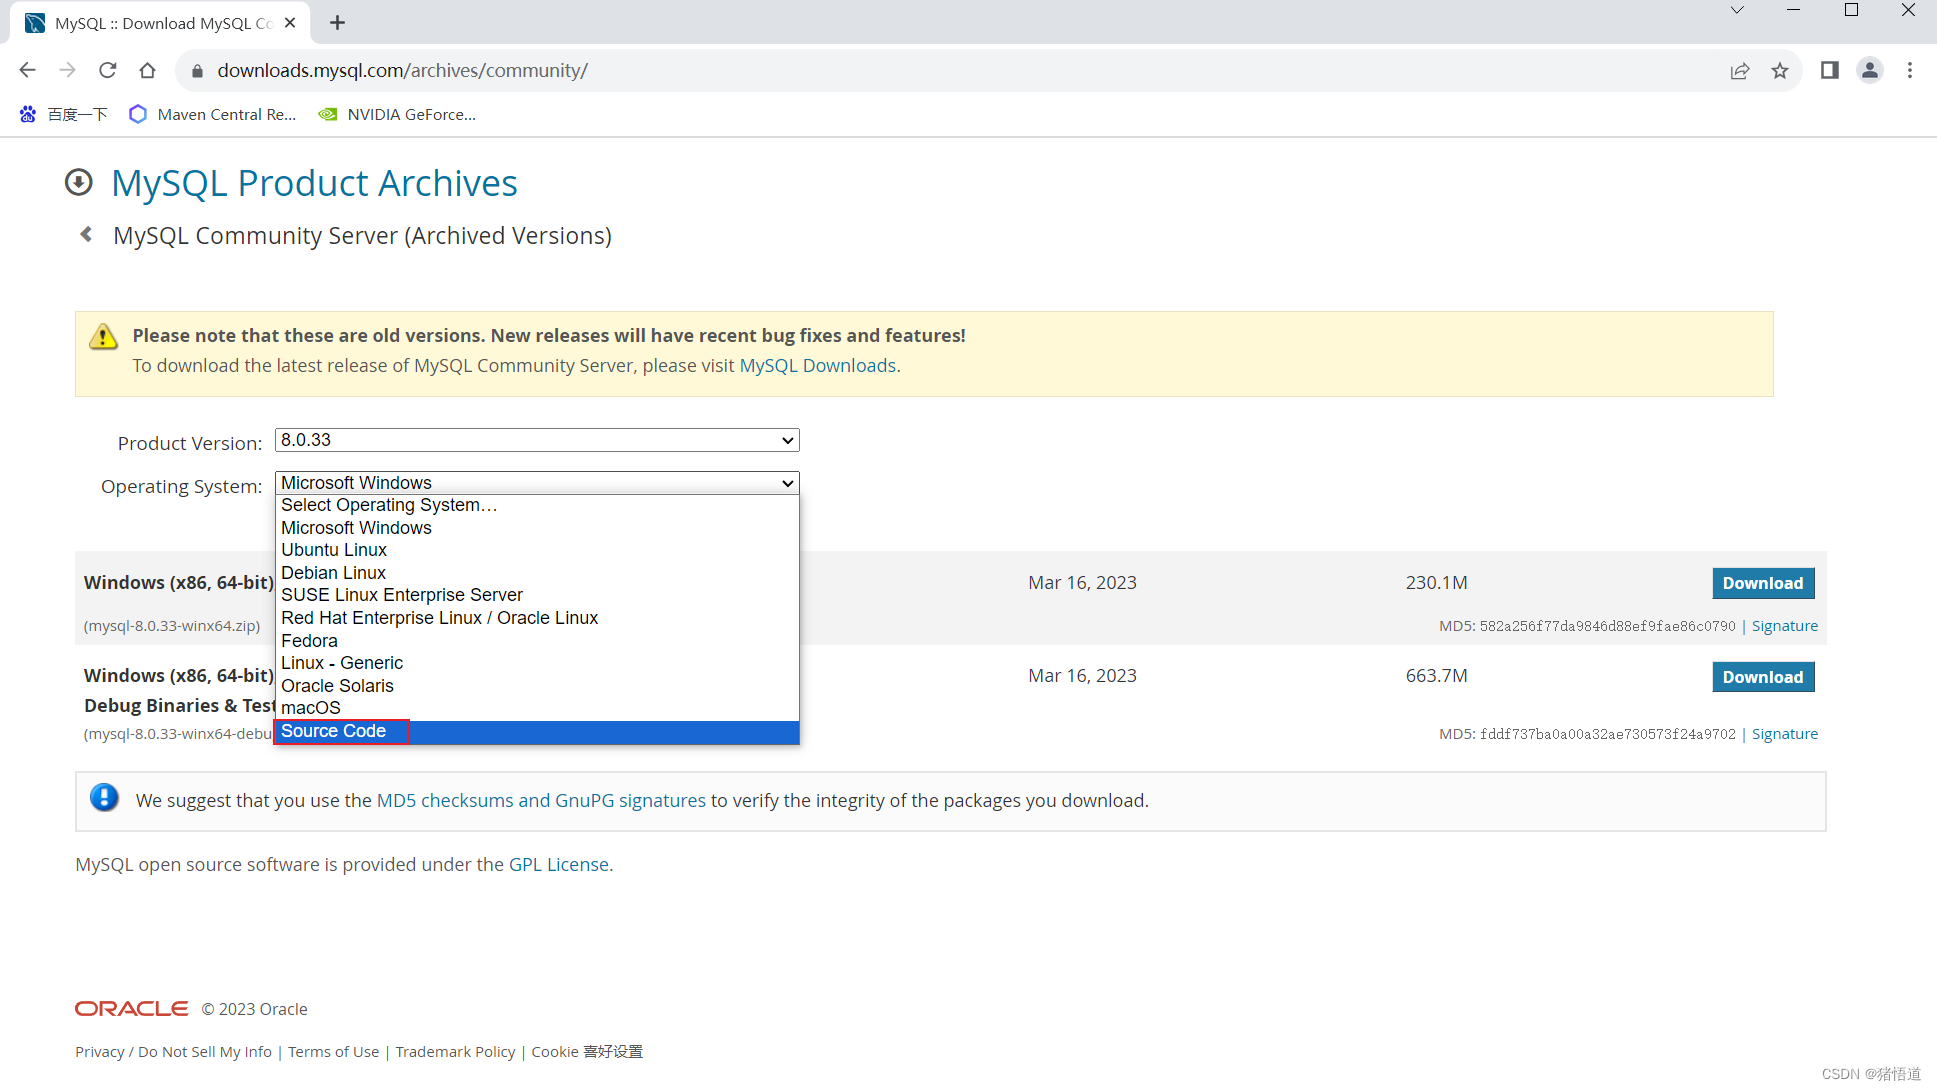
Task: Open the browser side panel
Action: [x=1830, y=70]
